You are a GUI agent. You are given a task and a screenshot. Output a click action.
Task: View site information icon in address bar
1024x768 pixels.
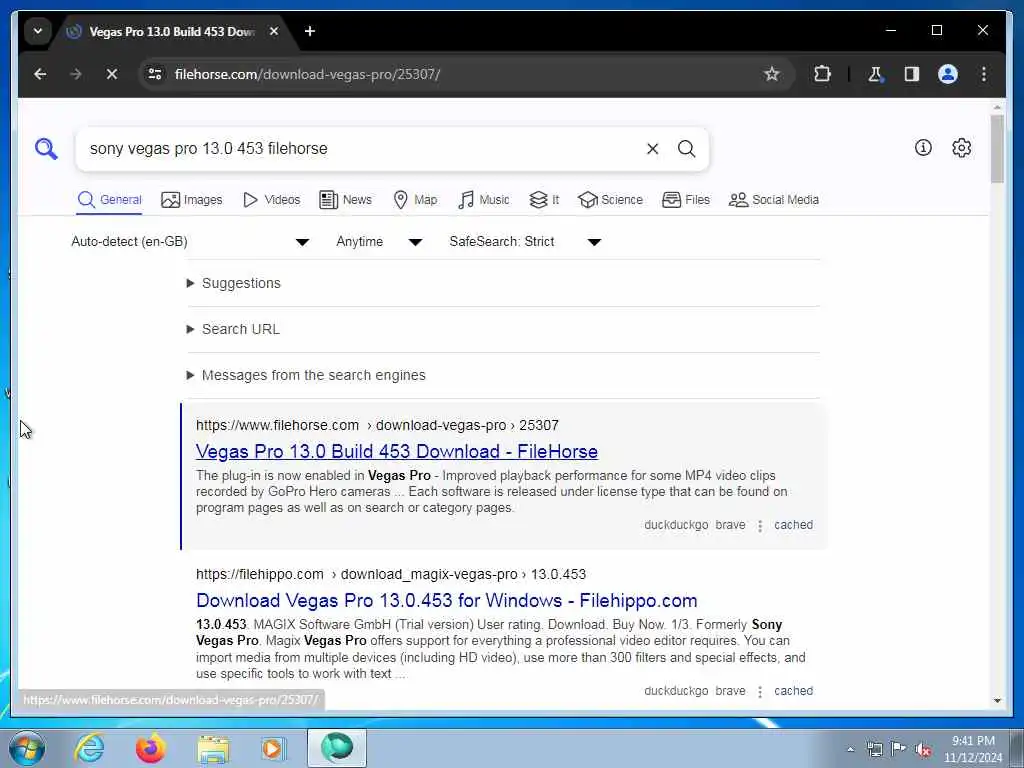(155, 74)
